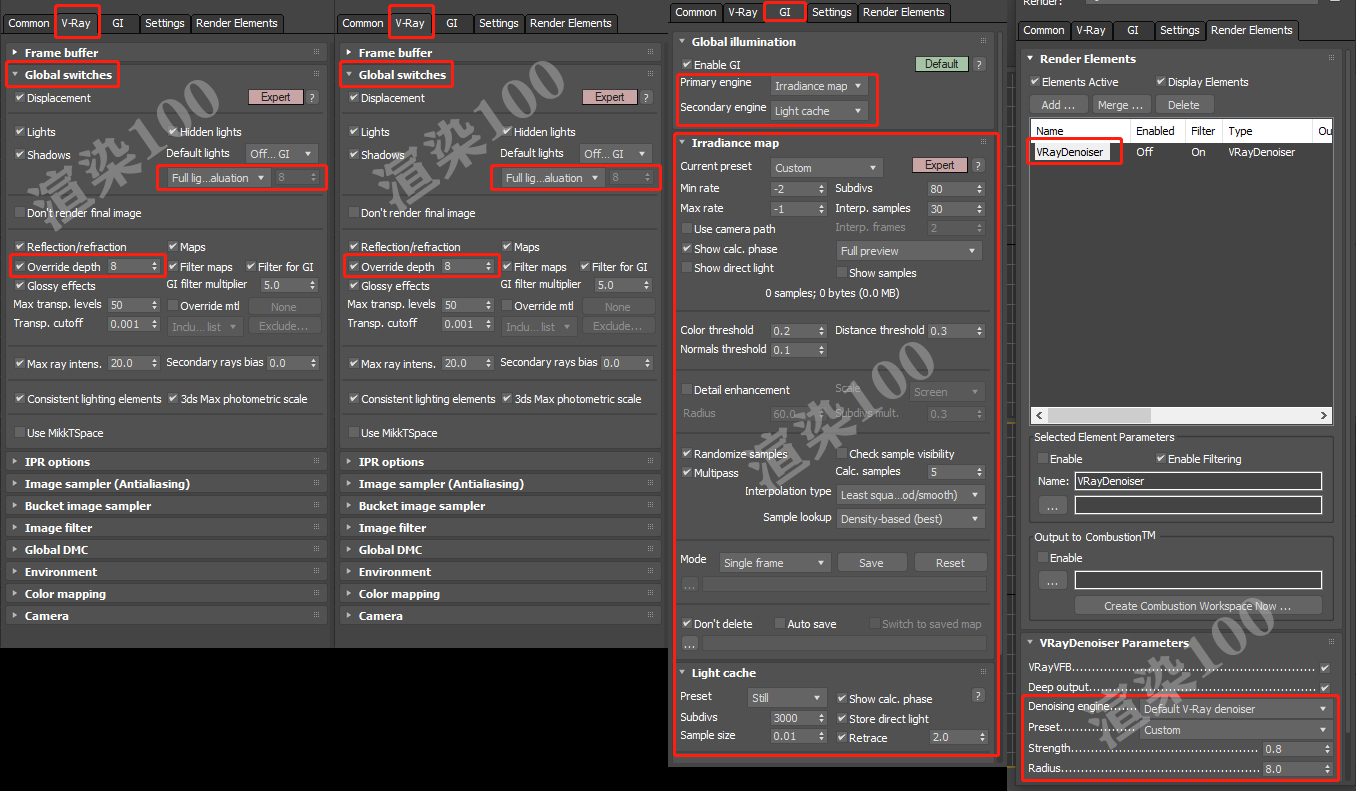Open the Settings tab in Render Elements panel
This screenshot has width=1356, height=791.
click(1179, 30)
